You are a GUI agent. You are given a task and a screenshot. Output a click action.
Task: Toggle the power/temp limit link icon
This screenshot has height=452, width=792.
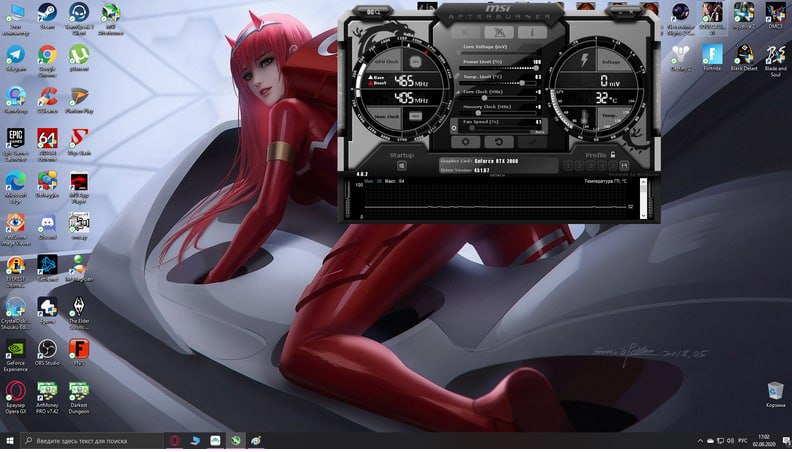457,76
